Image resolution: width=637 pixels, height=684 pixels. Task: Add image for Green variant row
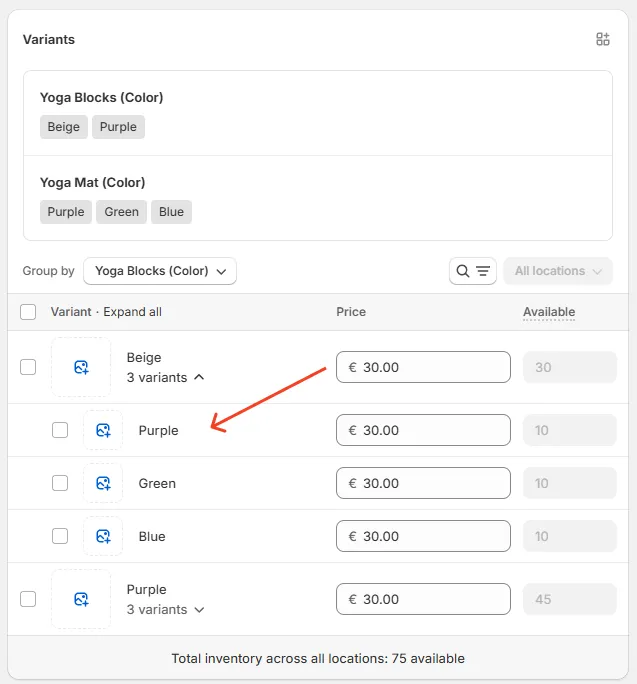coord(103,483)
